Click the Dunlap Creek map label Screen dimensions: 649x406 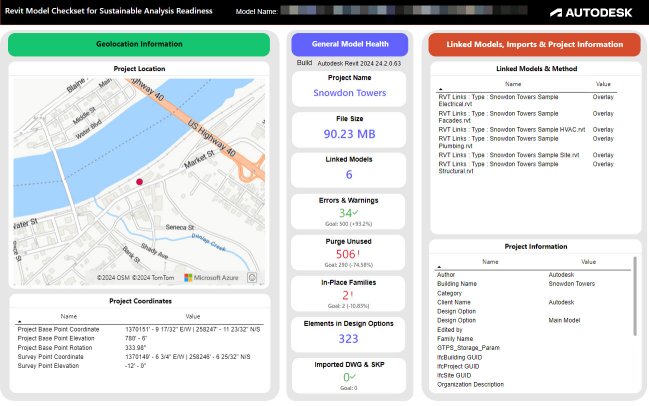click(208, 243)
